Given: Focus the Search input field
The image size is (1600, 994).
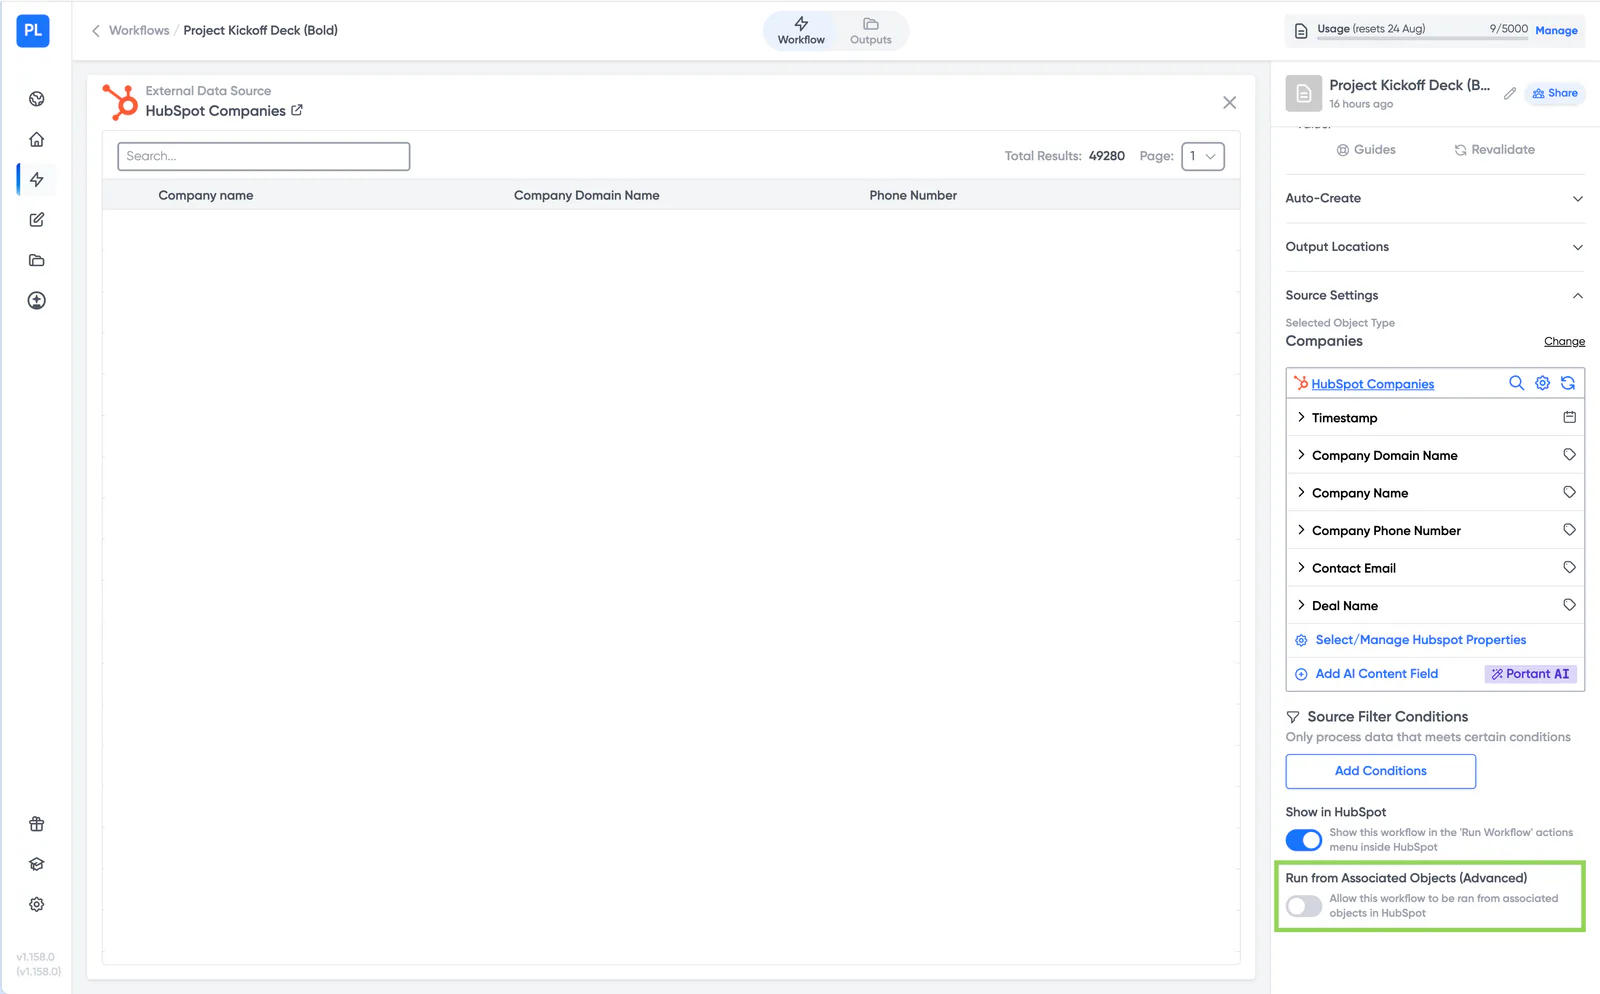Looking at the screenshot, I should pyautogui.click(x=264, y=156).
